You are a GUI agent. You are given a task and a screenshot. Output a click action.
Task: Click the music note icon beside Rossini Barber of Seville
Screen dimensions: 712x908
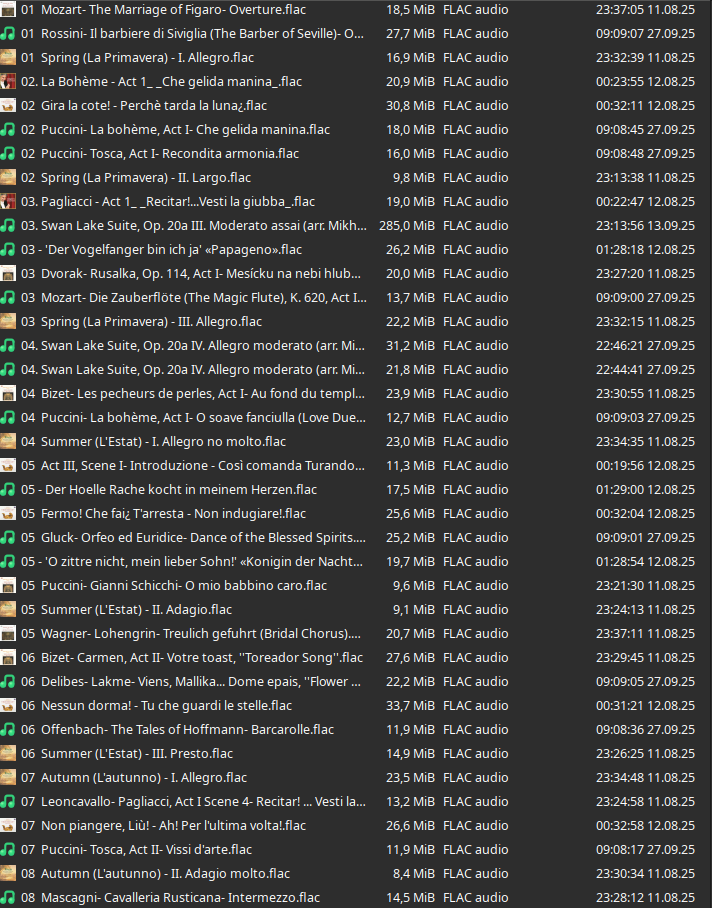pos(8,33)
